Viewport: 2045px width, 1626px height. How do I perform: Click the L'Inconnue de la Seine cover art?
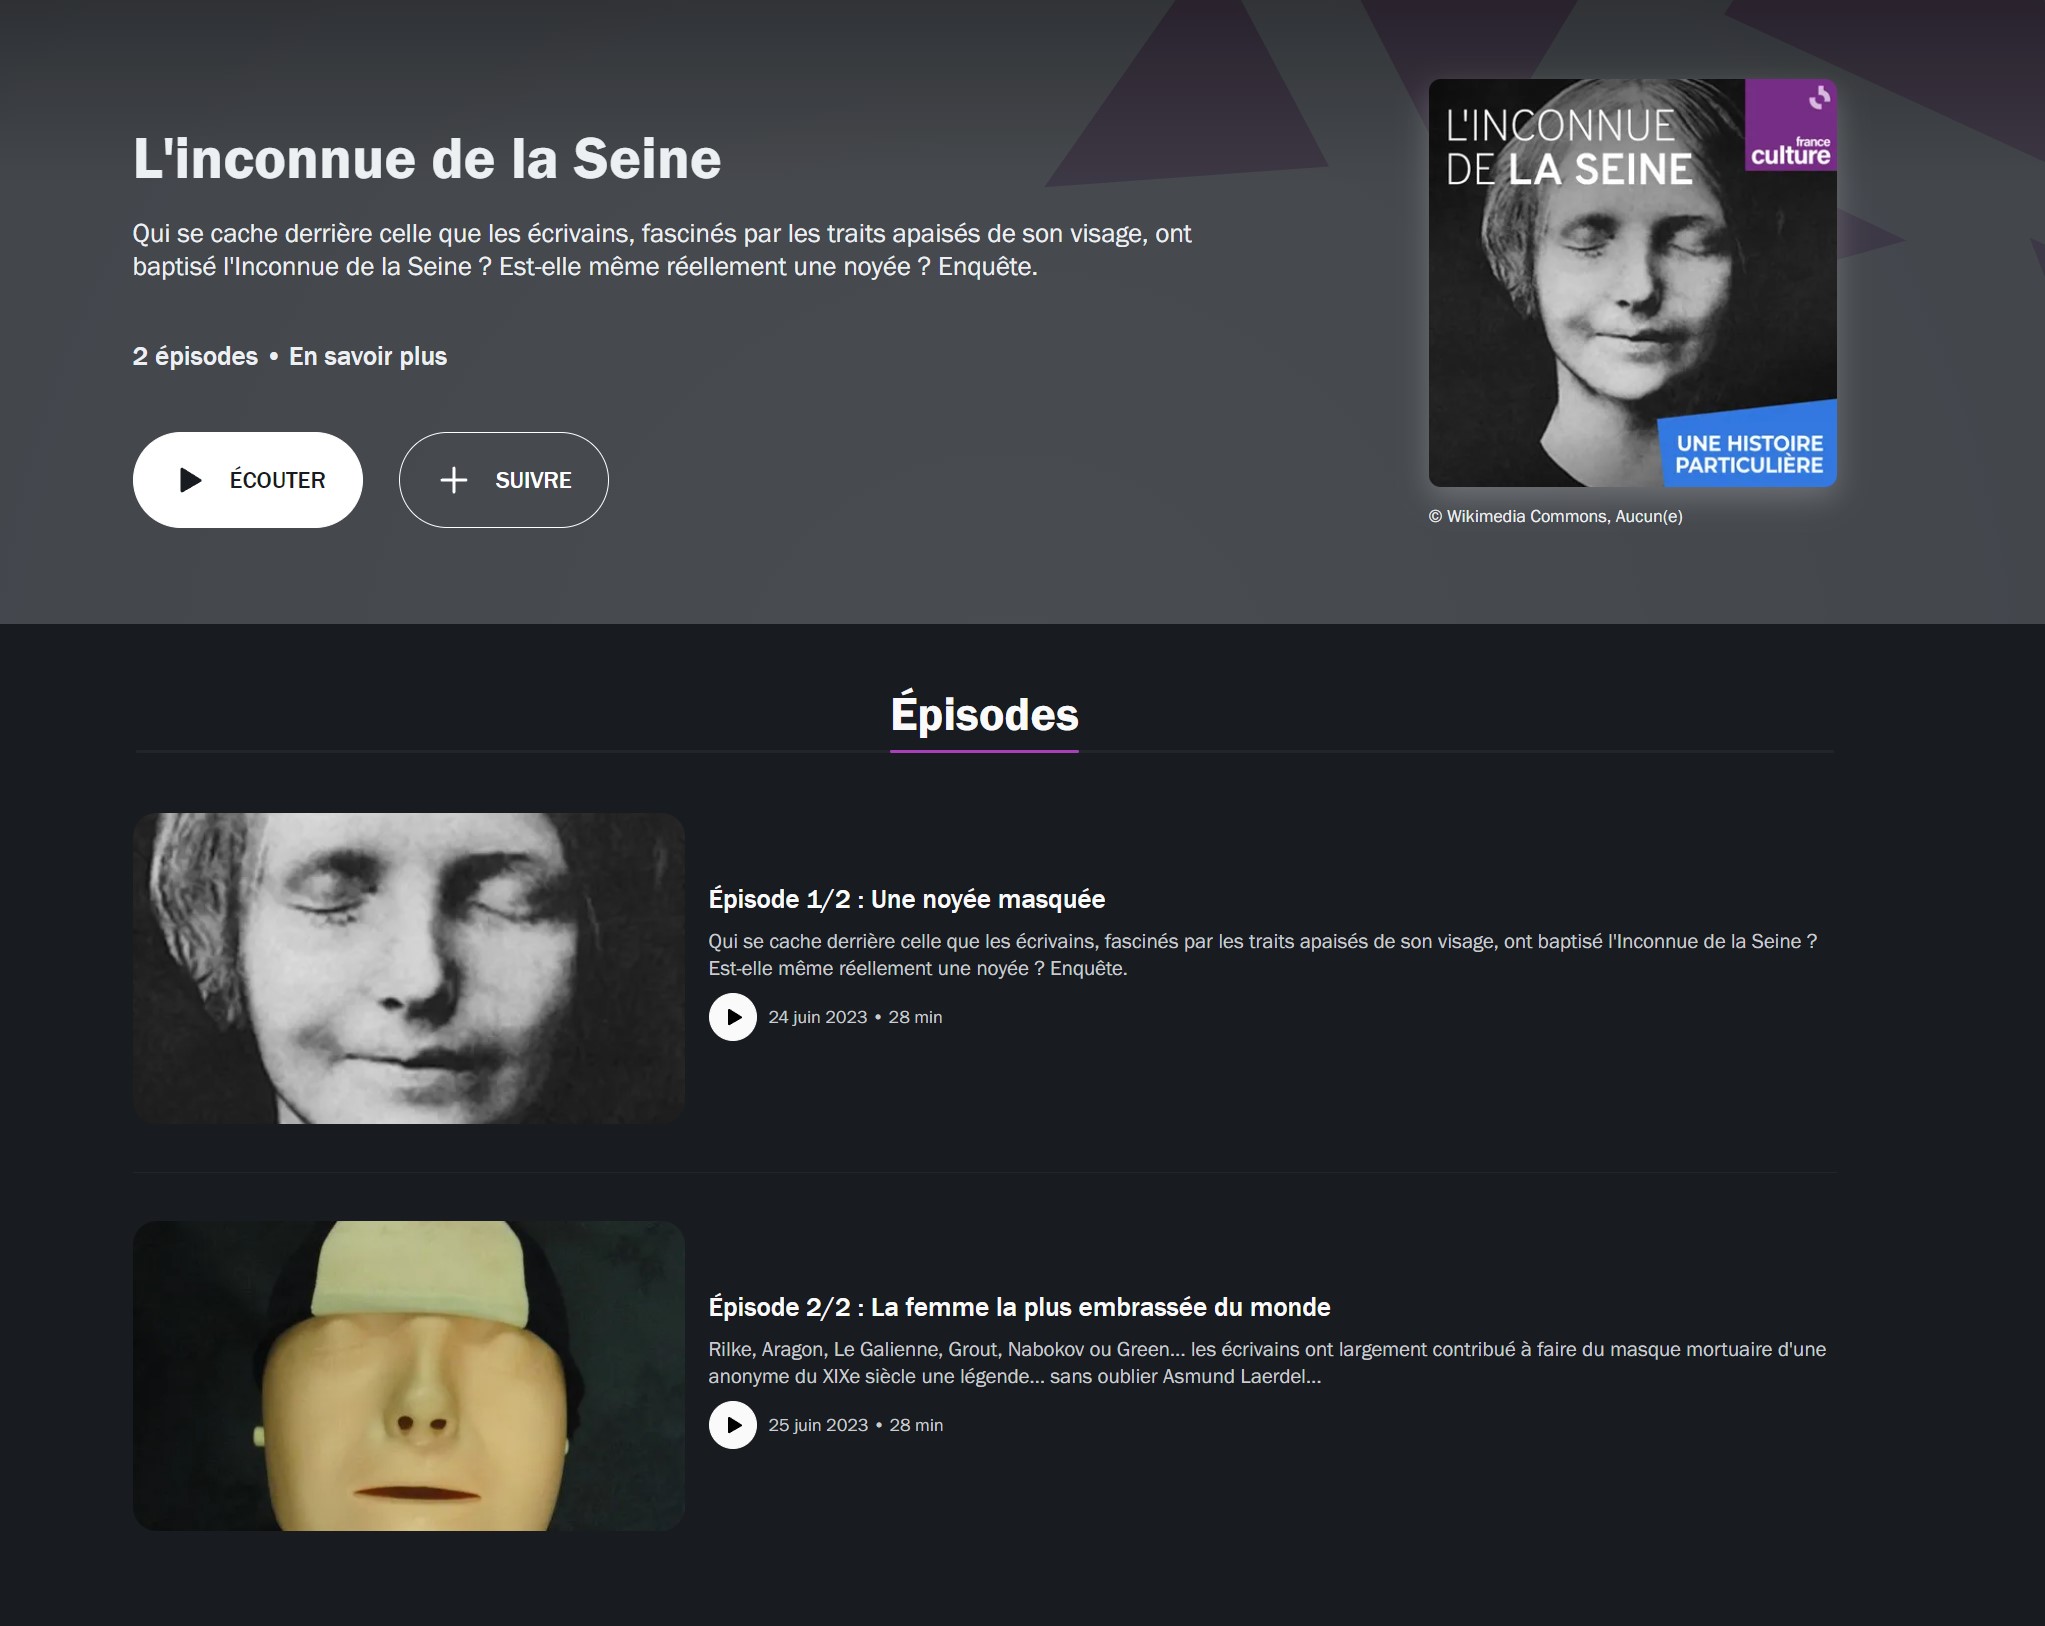point(1632,283)
